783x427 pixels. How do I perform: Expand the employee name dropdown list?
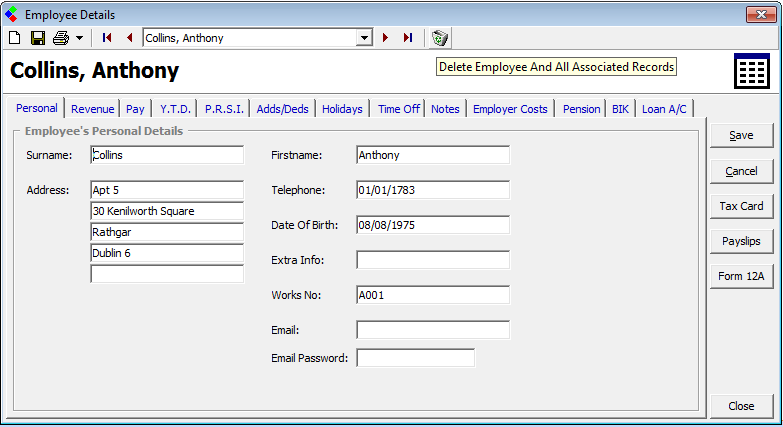(x=364, y=38)
